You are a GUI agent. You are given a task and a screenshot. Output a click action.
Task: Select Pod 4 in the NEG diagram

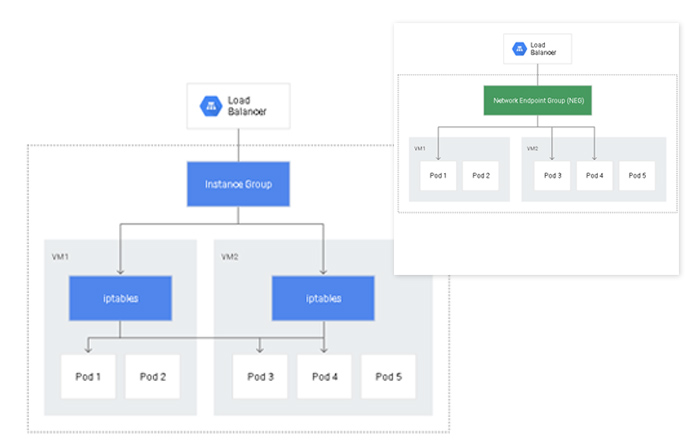point(594,176)
